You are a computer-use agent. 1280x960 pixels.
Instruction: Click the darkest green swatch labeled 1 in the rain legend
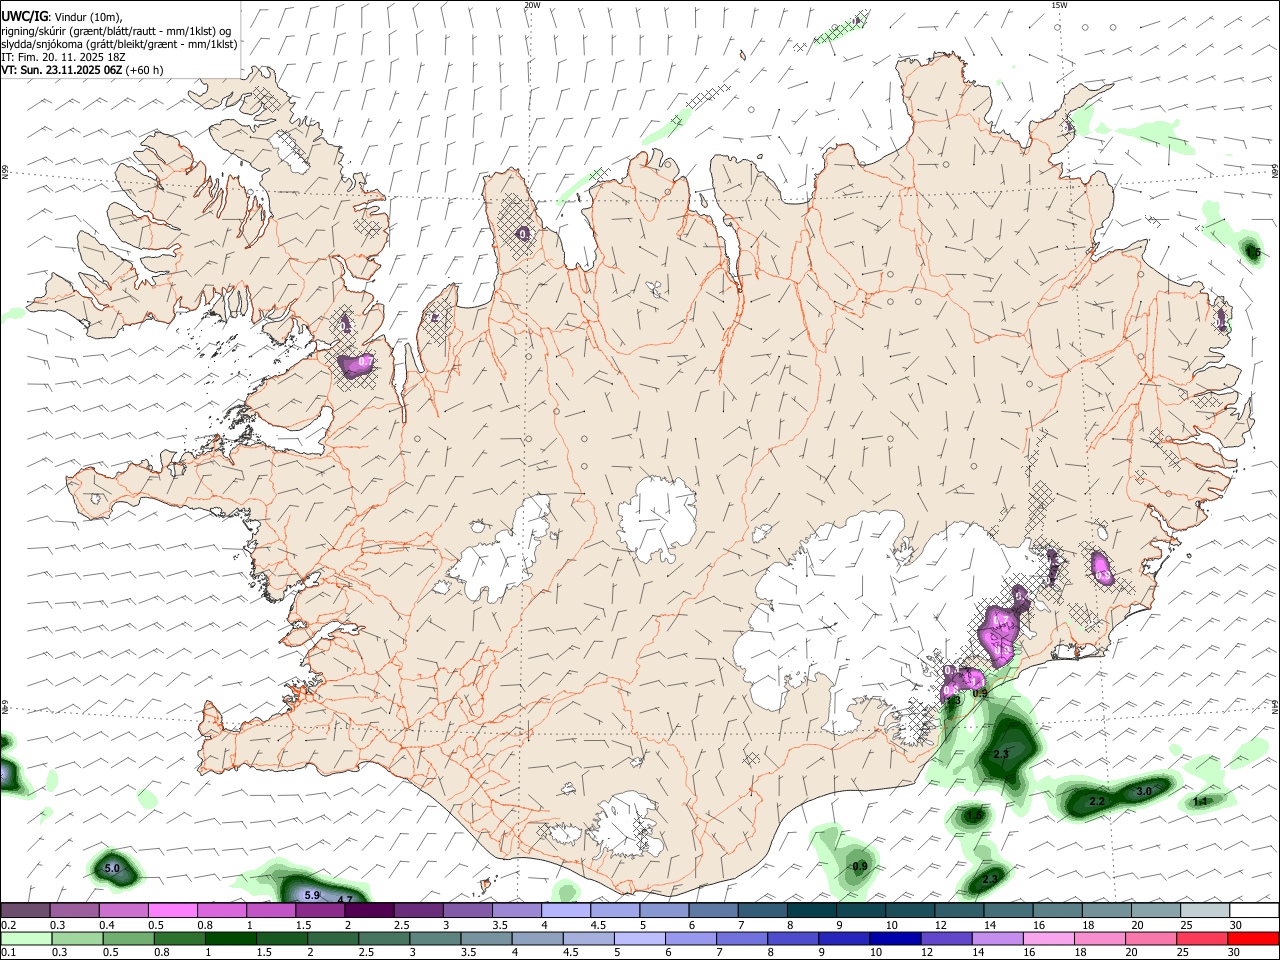coord(229,938)
